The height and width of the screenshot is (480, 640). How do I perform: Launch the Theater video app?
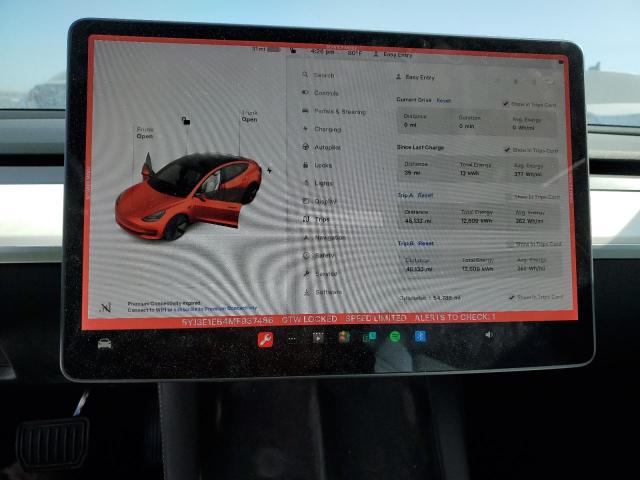pyautogui.click(x=318, y=338)
